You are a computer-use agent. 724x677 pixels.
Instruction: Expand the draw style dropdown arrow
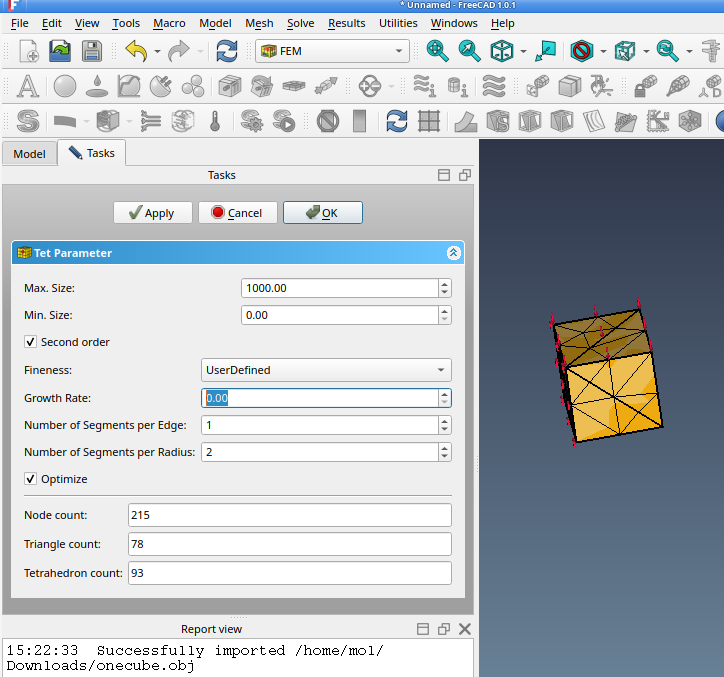pyautogui.click(x=603, y=51)
